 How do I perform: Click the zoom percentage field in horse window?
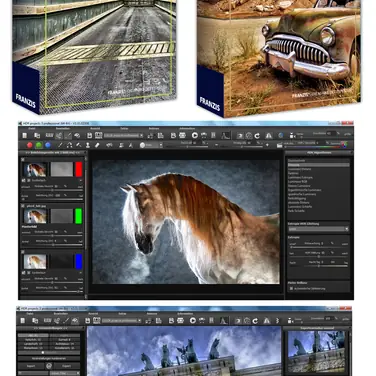(x=331, y=133)
